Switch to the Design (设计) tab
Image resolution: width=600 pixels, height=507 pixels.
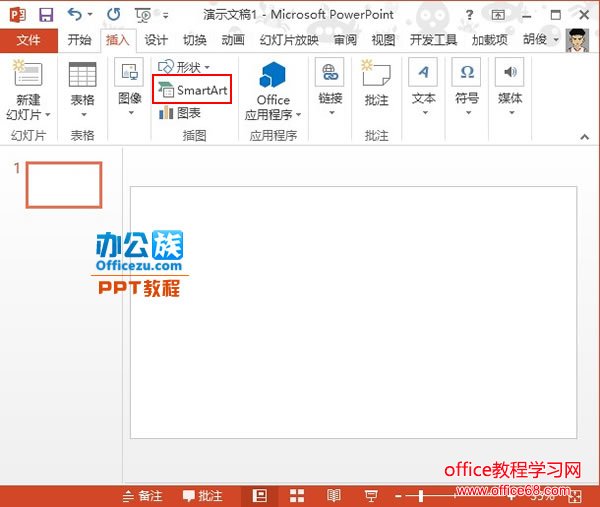(x=156, y=40)
